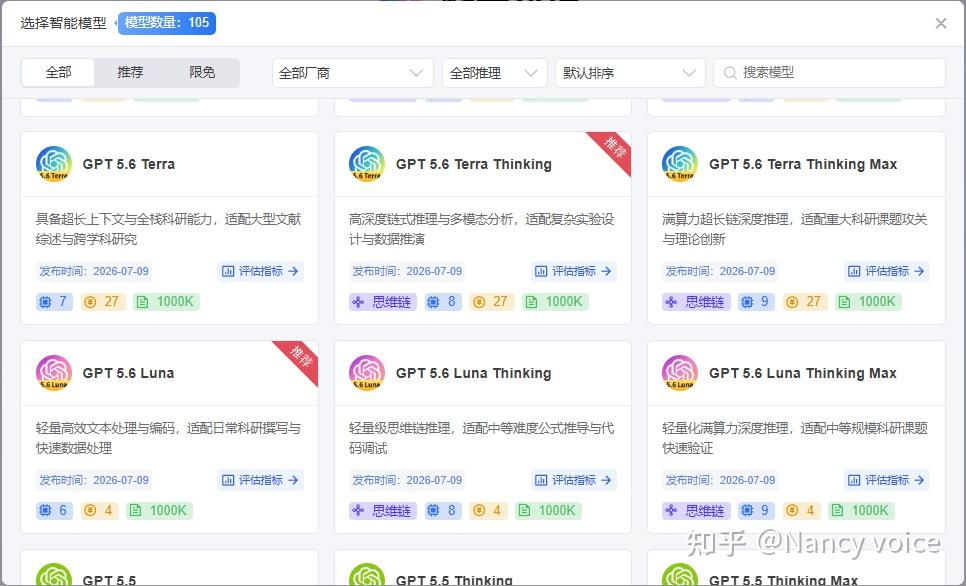The width and height of the screenshot is (966, 586).
Task: Click the GPT 5.6 Luna Thinking Max logo
Action: pyautogui.click(x=680, y=373)
